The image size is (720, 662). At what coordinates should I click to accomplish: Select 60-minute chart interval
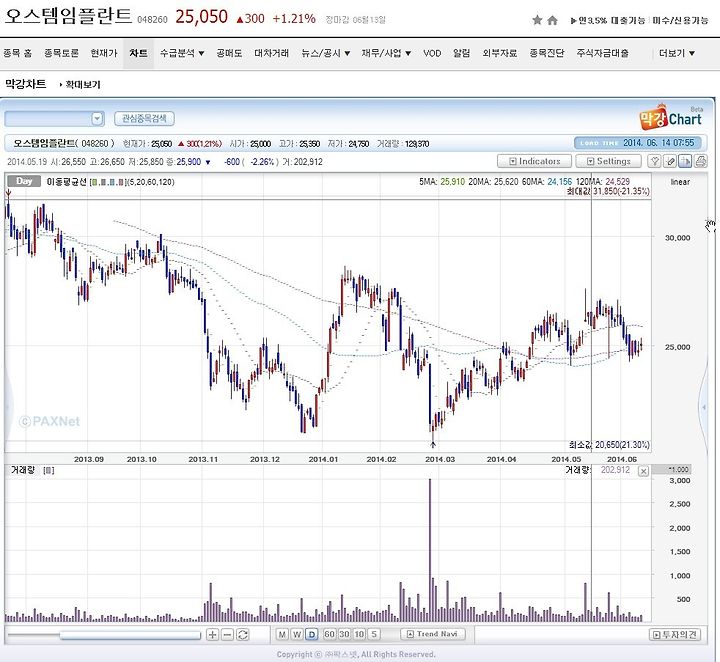tap(329, 634)
